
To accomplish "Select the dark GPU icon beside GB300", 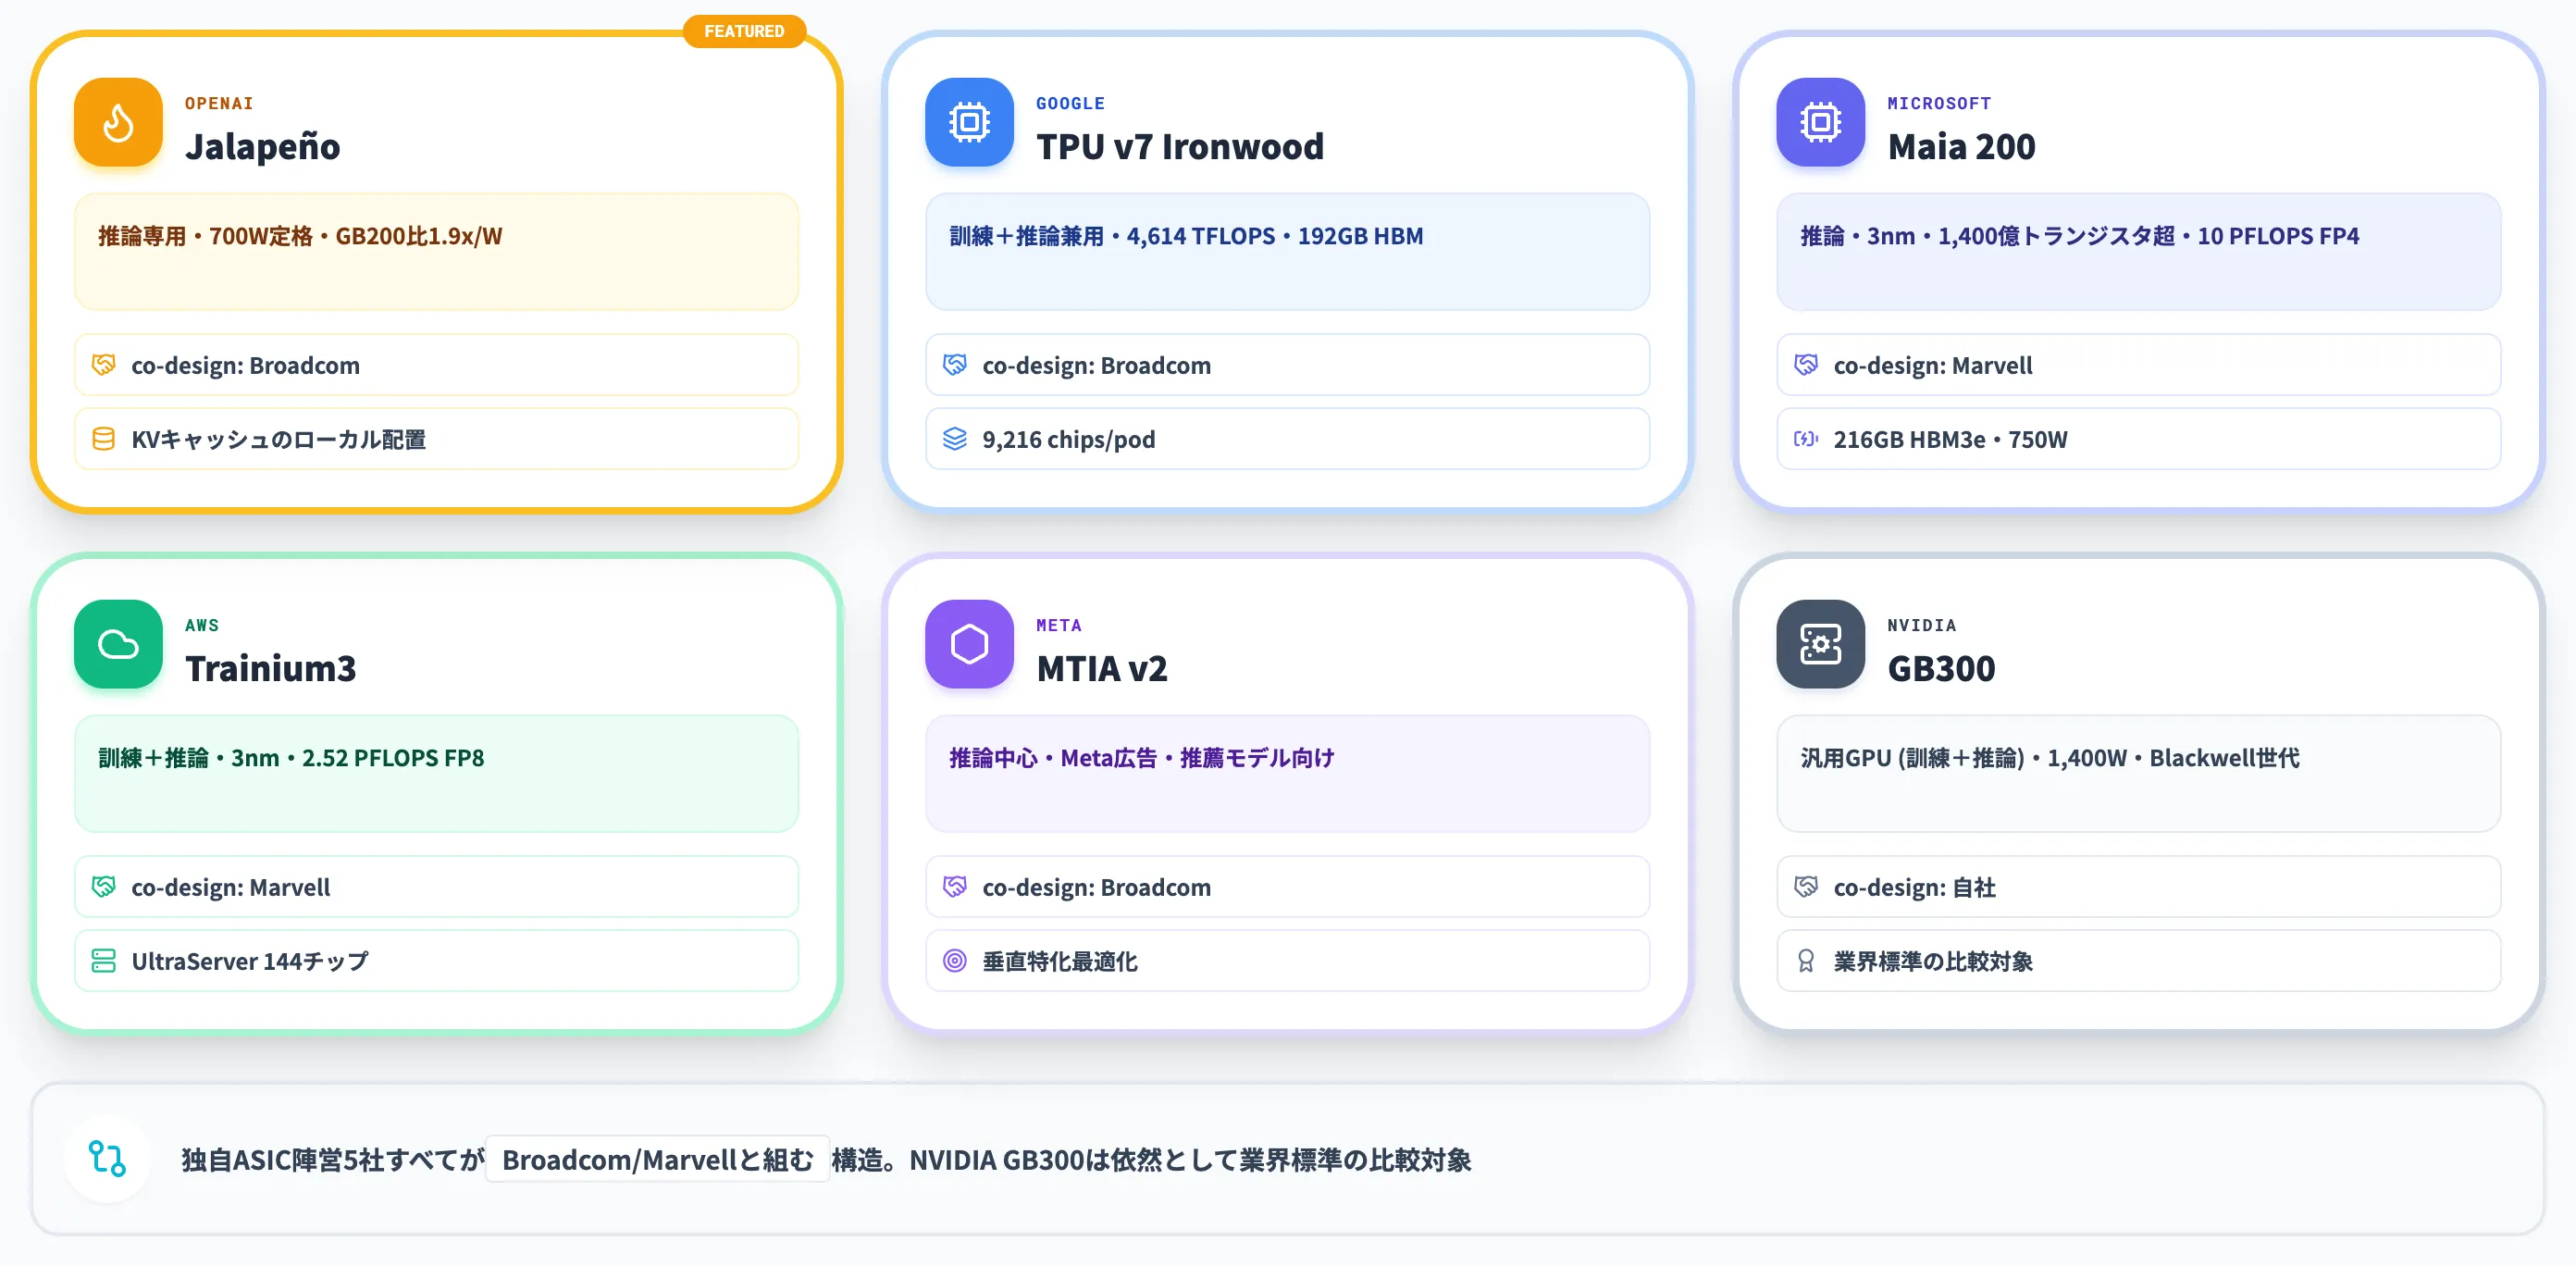I will tap(1820, 644).
